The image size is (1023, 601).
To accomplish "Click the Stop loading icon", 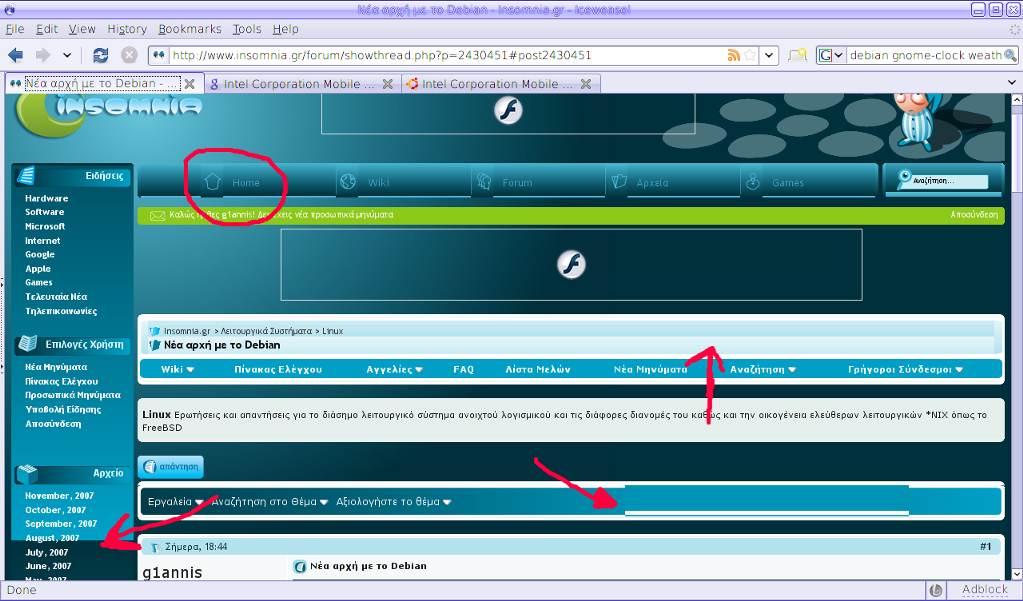I will 129,55.
